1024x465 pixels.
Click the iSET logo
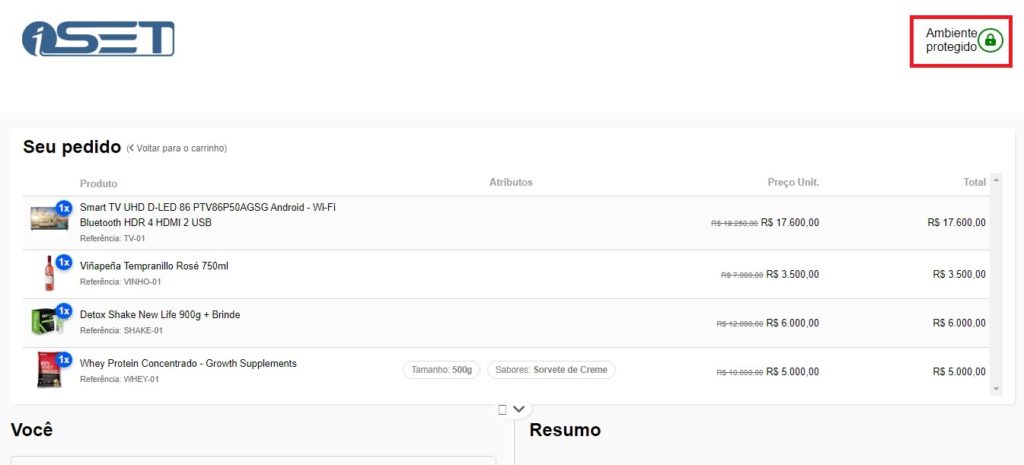98,39
